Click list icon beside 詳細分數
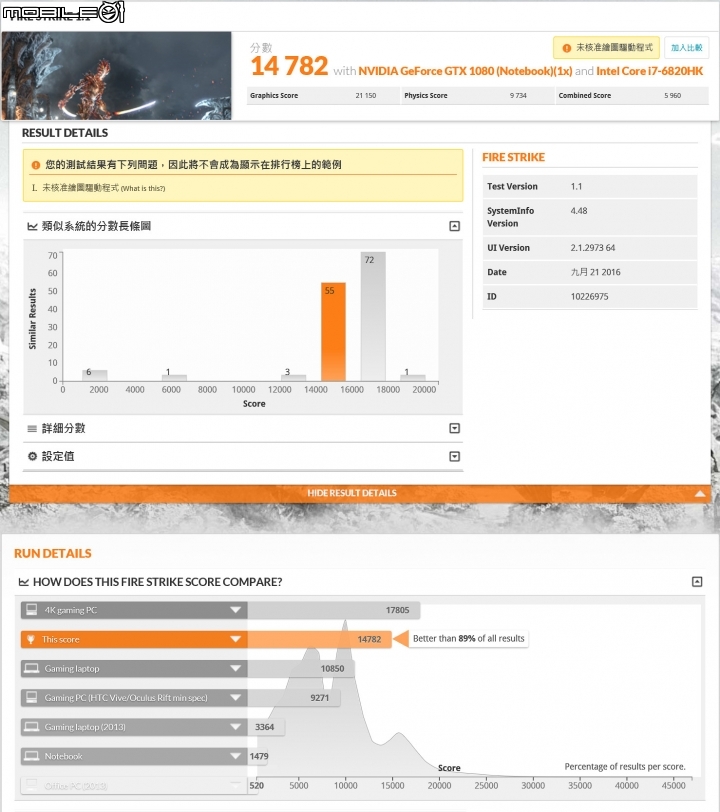The image size is (720, 812). click(x=32, y=428)
